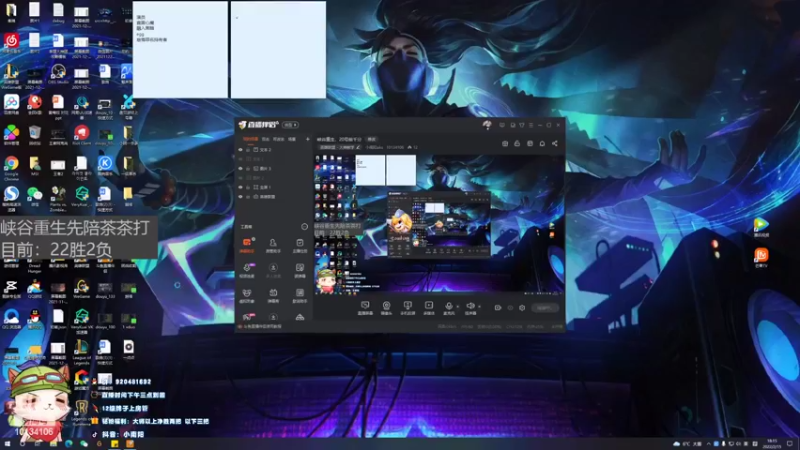Select second scene tab

[x=266, y=139]
